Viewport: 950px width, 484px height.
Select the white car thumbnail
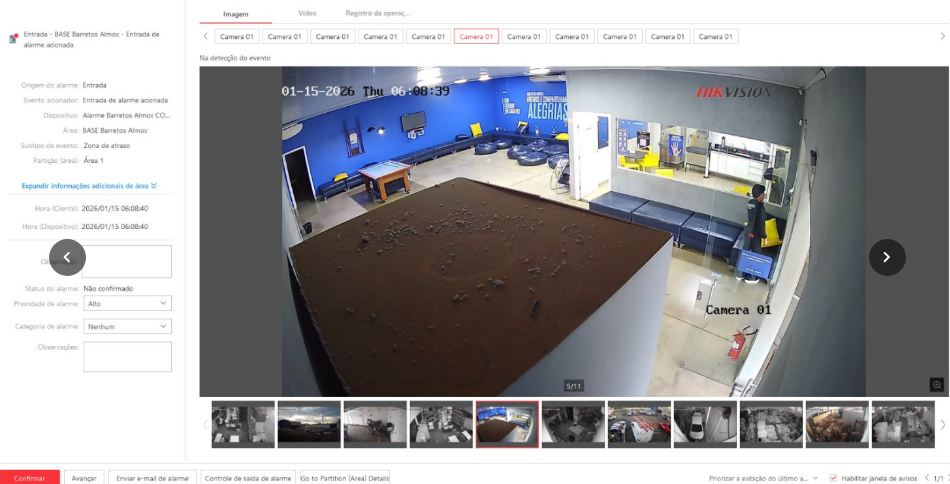click(x=705, y=424)
